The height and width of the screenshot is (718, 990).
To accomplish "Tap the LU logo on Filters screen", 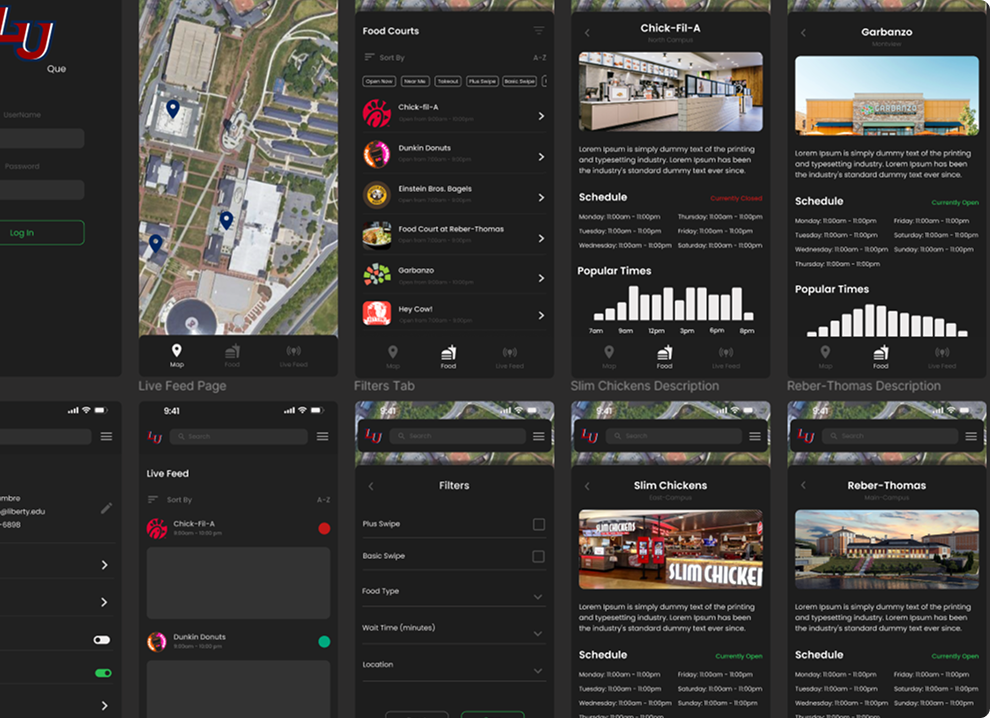I will coord(374,436).
